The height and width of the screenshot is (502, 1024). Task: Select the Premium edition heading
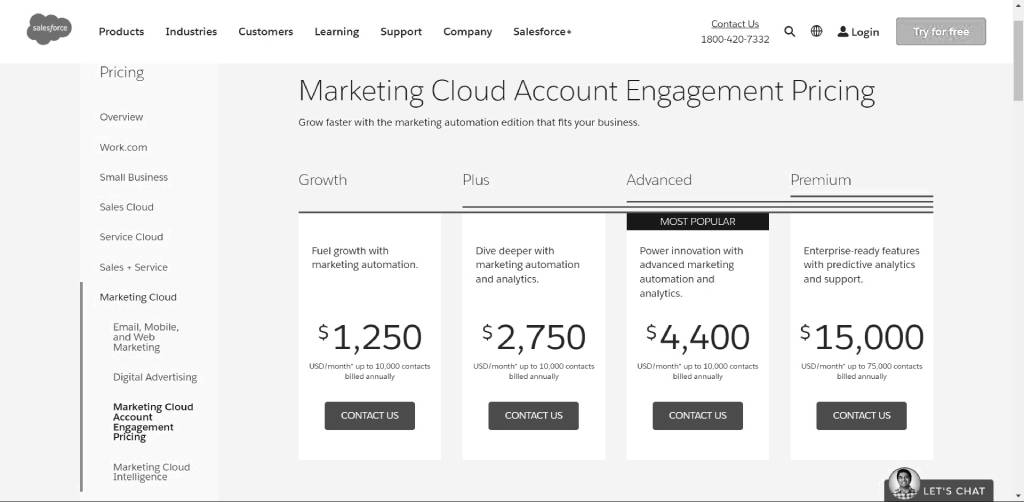(x=821, y=180)
